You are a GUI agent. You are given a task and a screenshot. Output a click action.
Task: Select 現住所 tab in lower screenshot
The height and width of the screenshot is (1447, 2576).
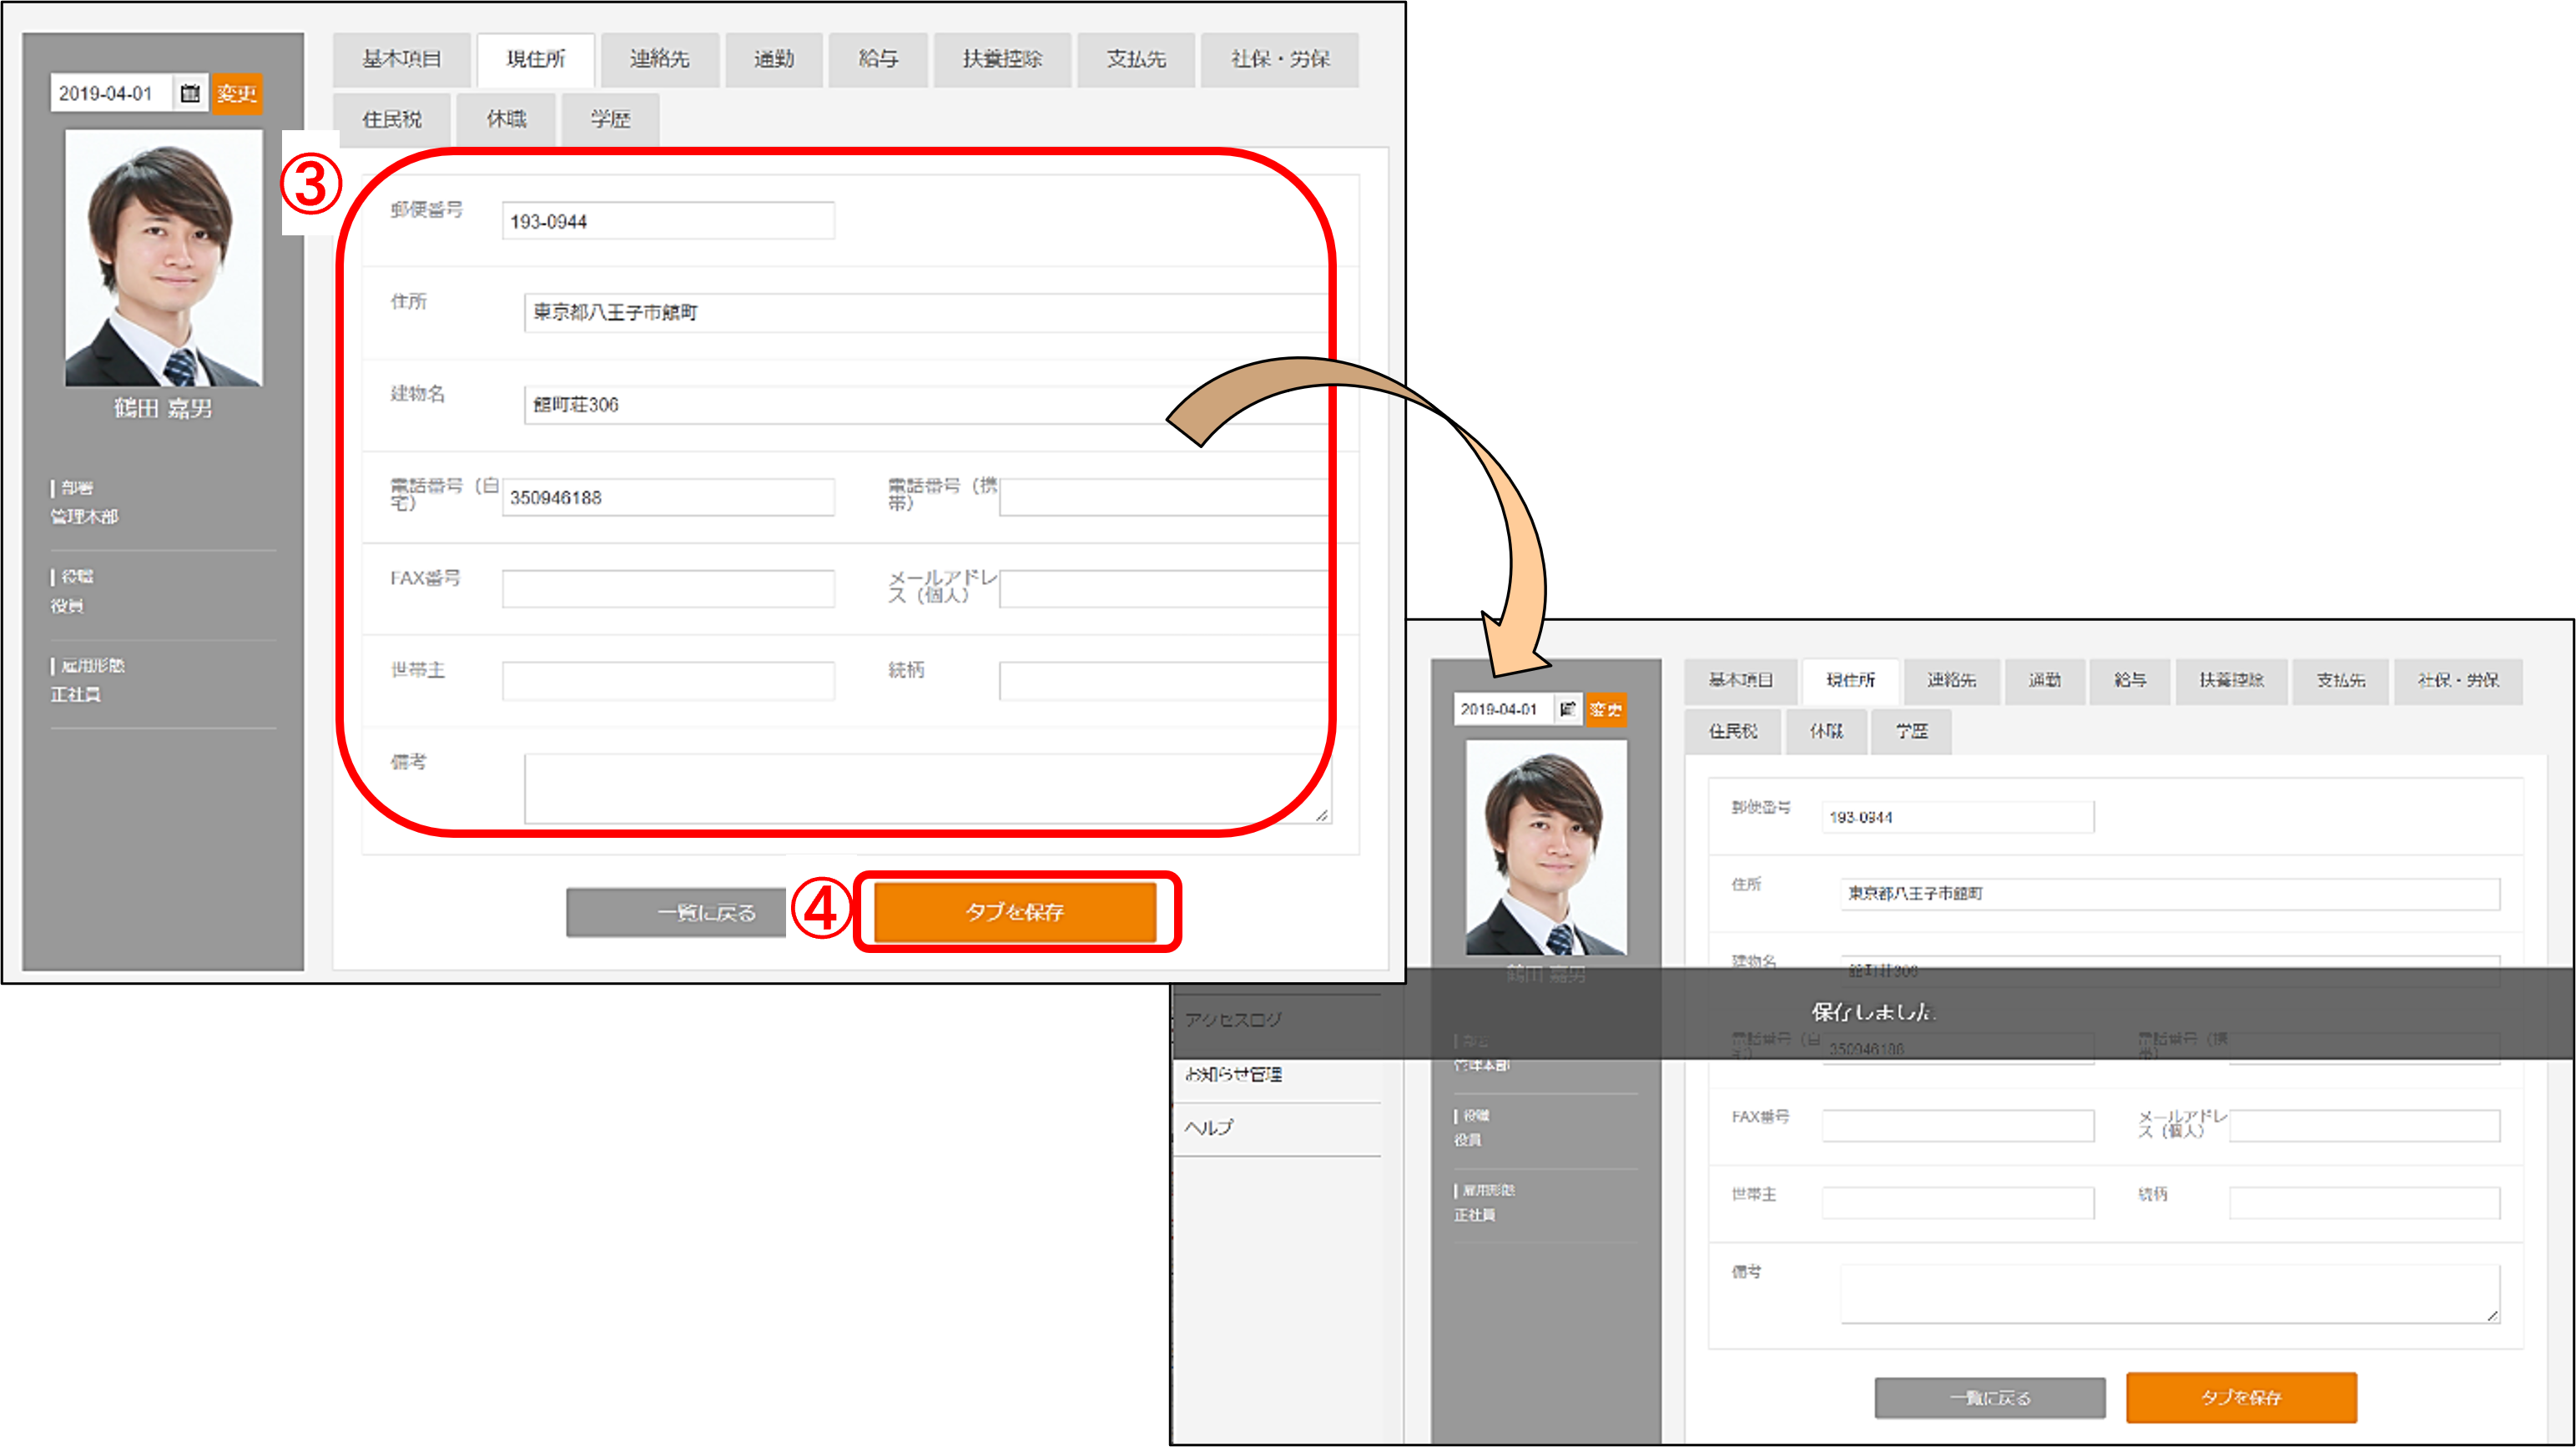click(1850, 681)
